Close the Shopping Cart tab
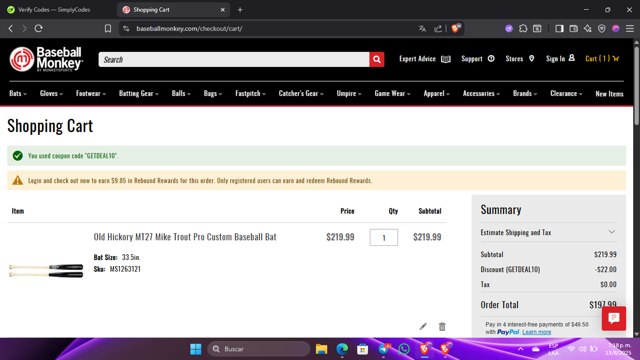640x360 pixels. point(222,9)
